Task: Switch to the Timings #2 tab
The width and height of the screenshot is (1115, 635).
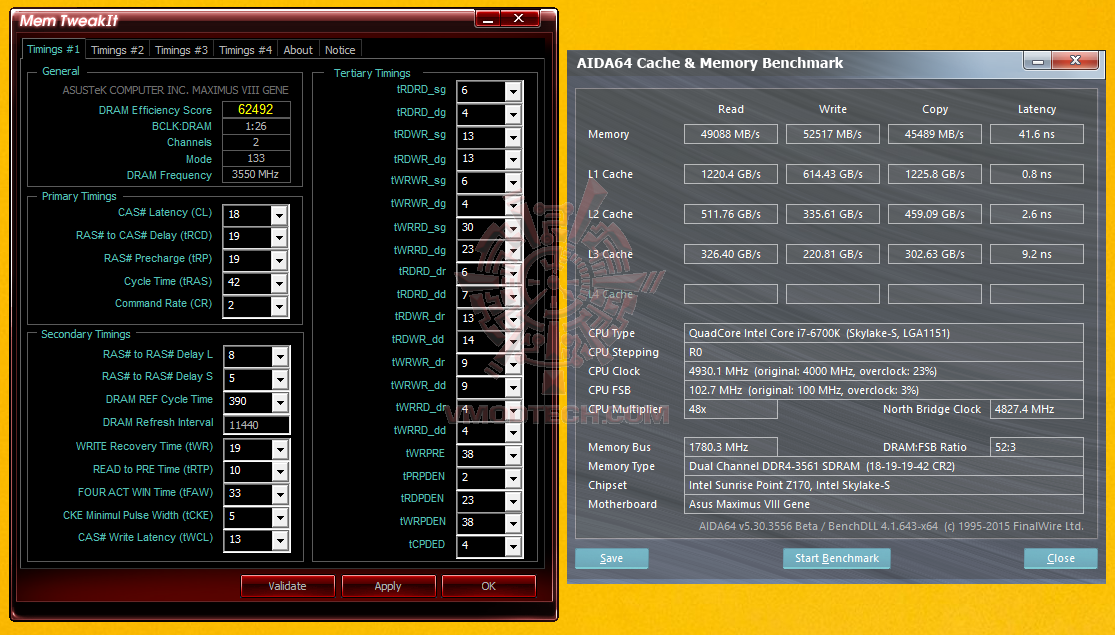Action: tap(117, 50)
